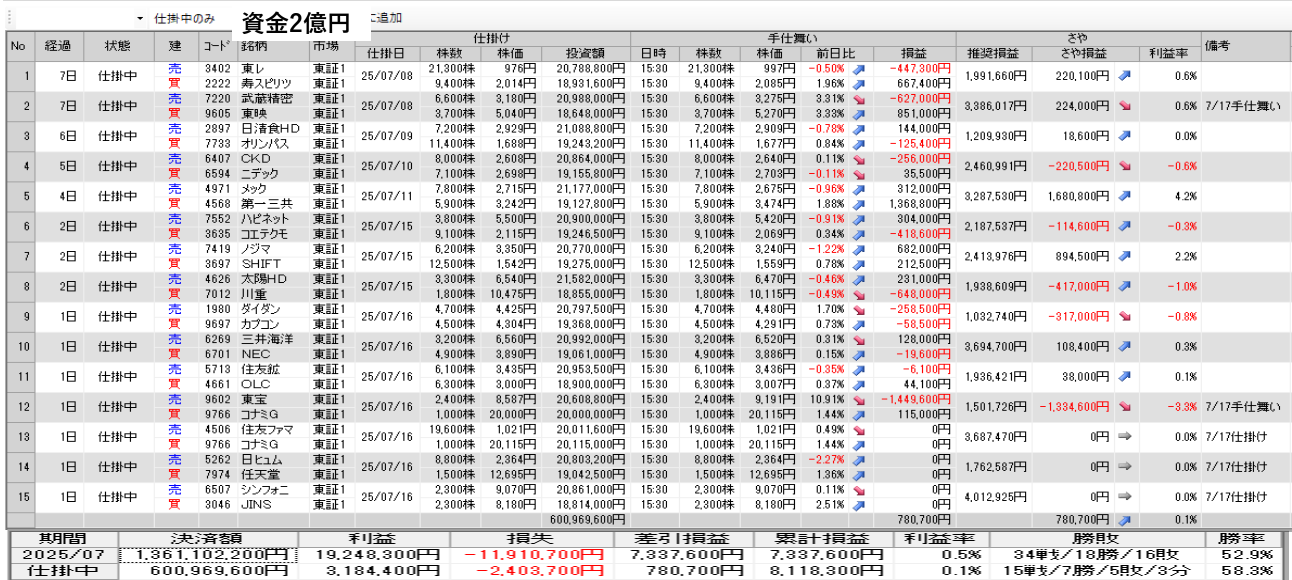
Task: Click the 利益率 column header
Action: click(1169, 53)
